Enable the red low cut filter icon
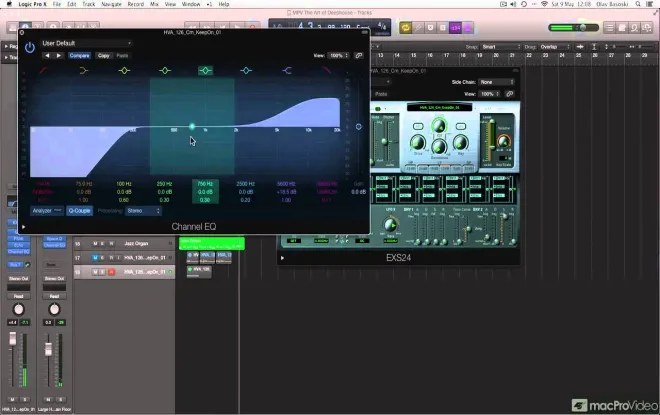This screenshot has height=415, width=660. pos(43,70)
